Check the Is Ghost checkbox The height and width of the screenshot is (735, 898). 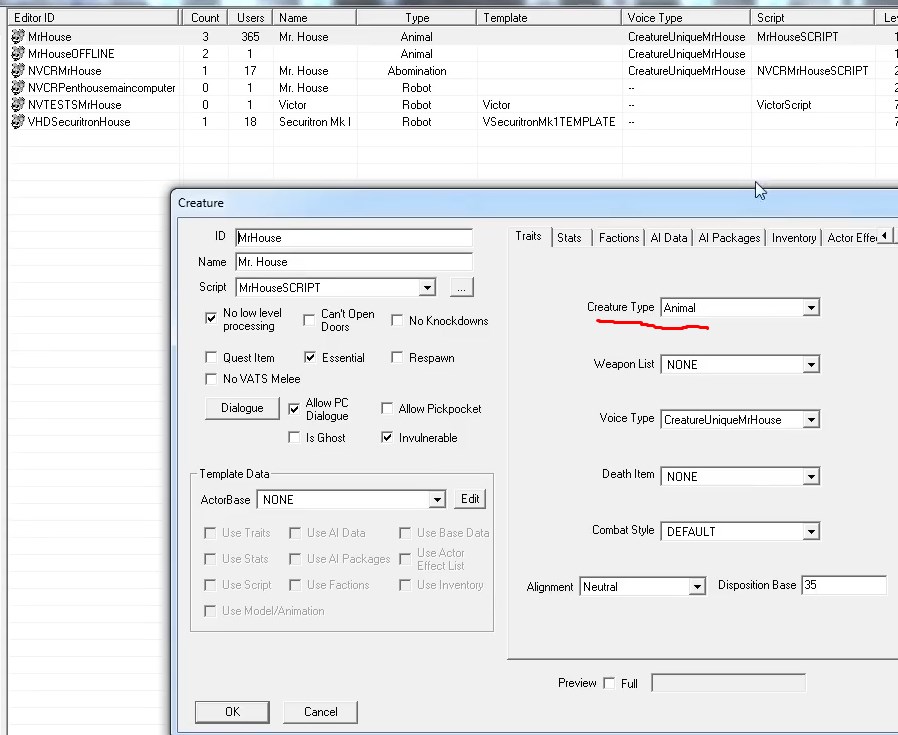click(294, 438)
